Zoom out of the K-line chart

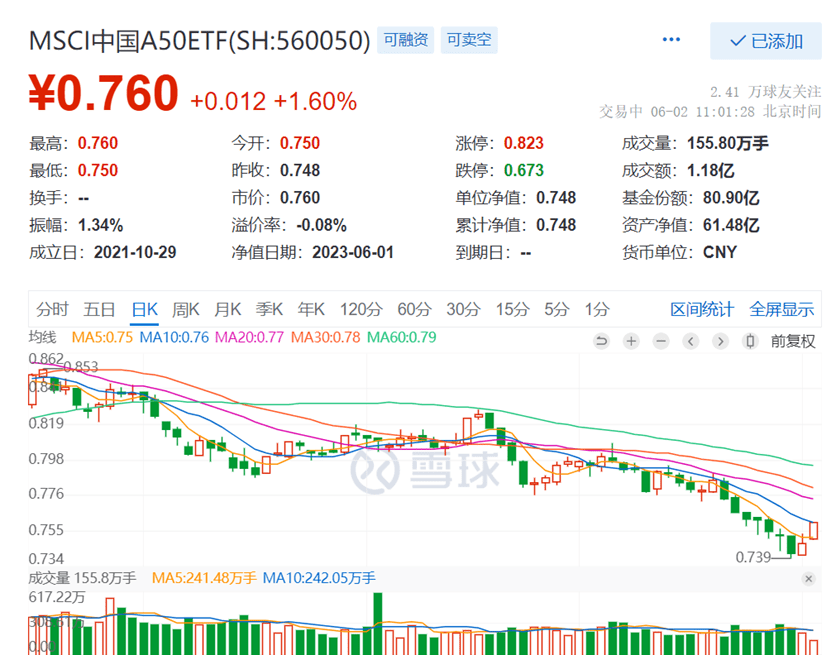point(660,342)
